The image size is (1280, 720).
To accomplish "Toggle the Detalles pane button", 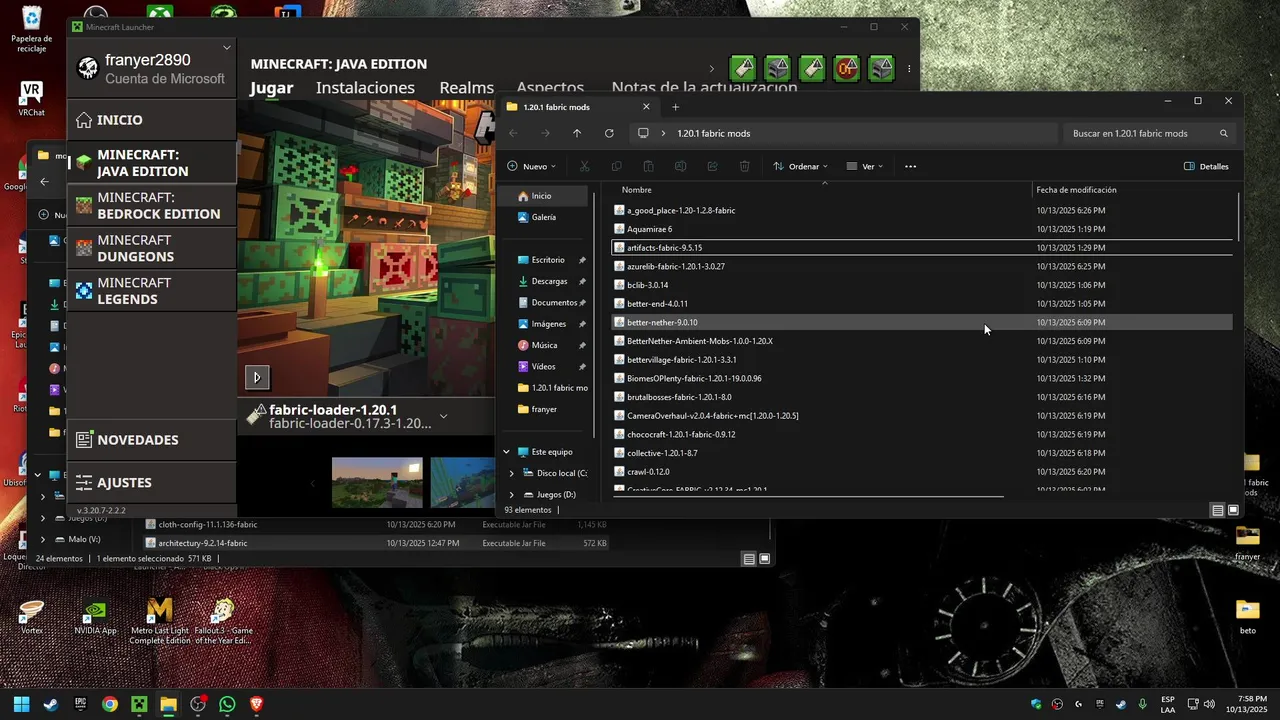I will tap(1206, 166).
